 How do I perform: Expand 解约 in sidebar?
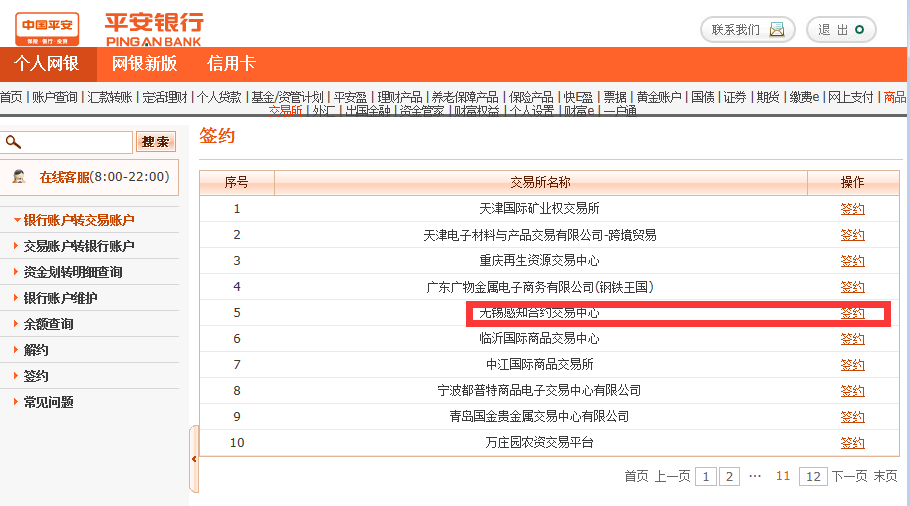click(x=35, y=350)
